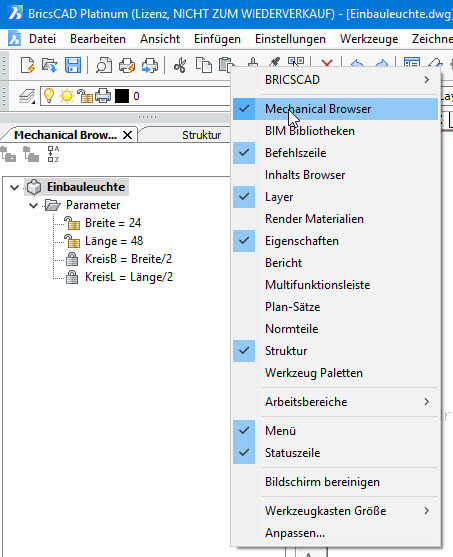Viewport: 453px width, 557px height.
Task: Click the Open file icon
Action: tap(50, 65)
